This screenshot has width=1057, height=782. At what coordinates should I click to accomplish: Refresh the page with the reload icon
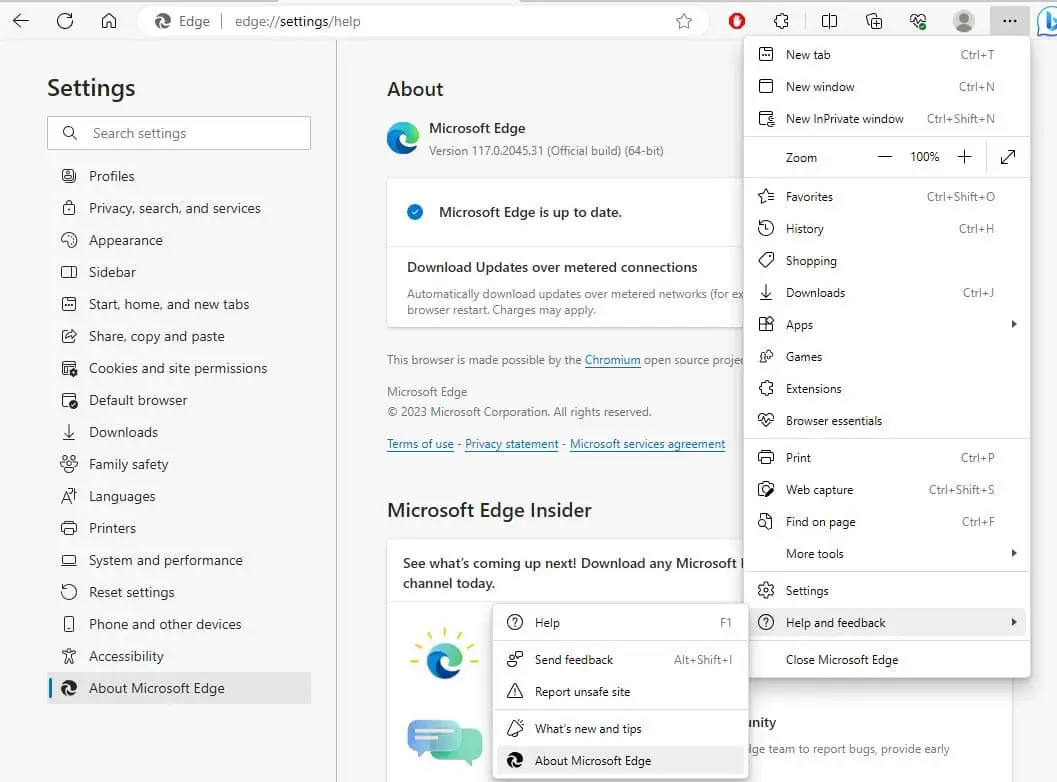pyautogui.click(x=64, y=20)
